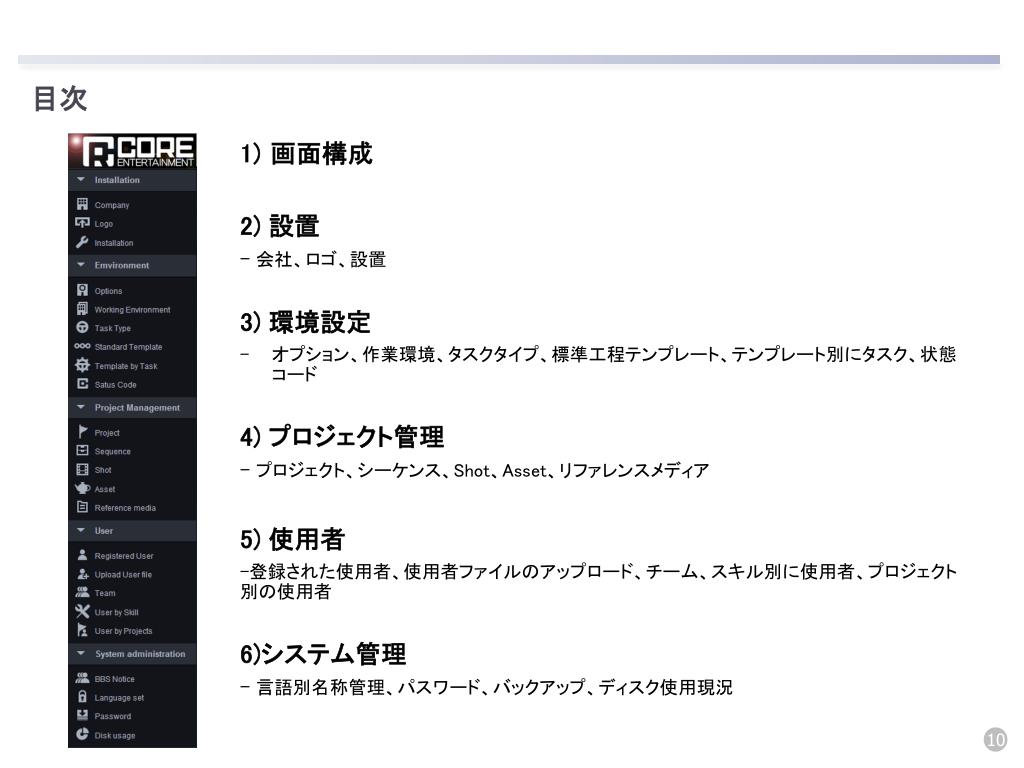Viewport: 1024px width, 768px height.
Task: Click the User section header label
Action: [x=103, y=531]
